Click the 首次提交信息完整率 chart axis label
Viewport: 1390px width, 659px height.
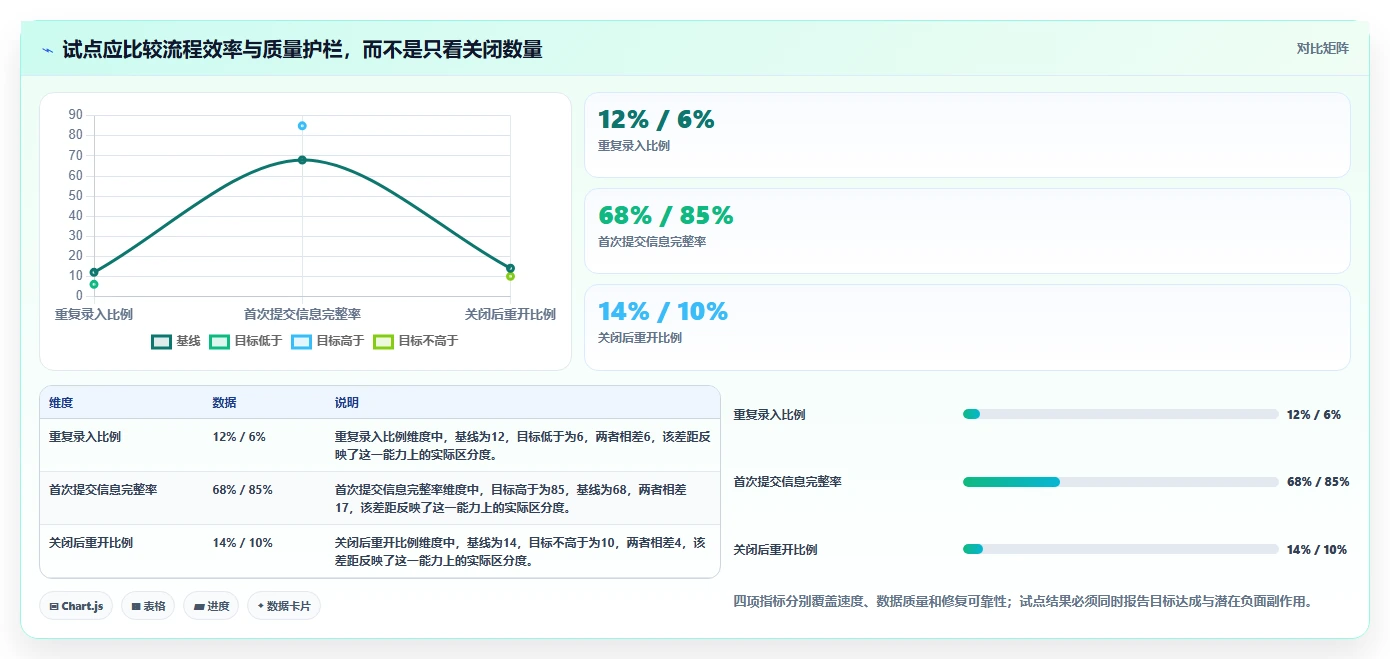point(302,314)
